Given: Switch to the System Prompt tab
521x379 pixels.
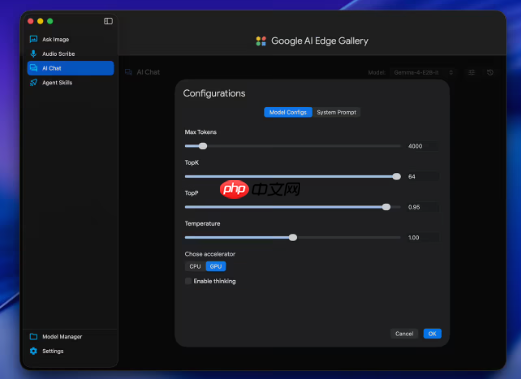Looking at the screenshot, I should [x=336, y=112].
